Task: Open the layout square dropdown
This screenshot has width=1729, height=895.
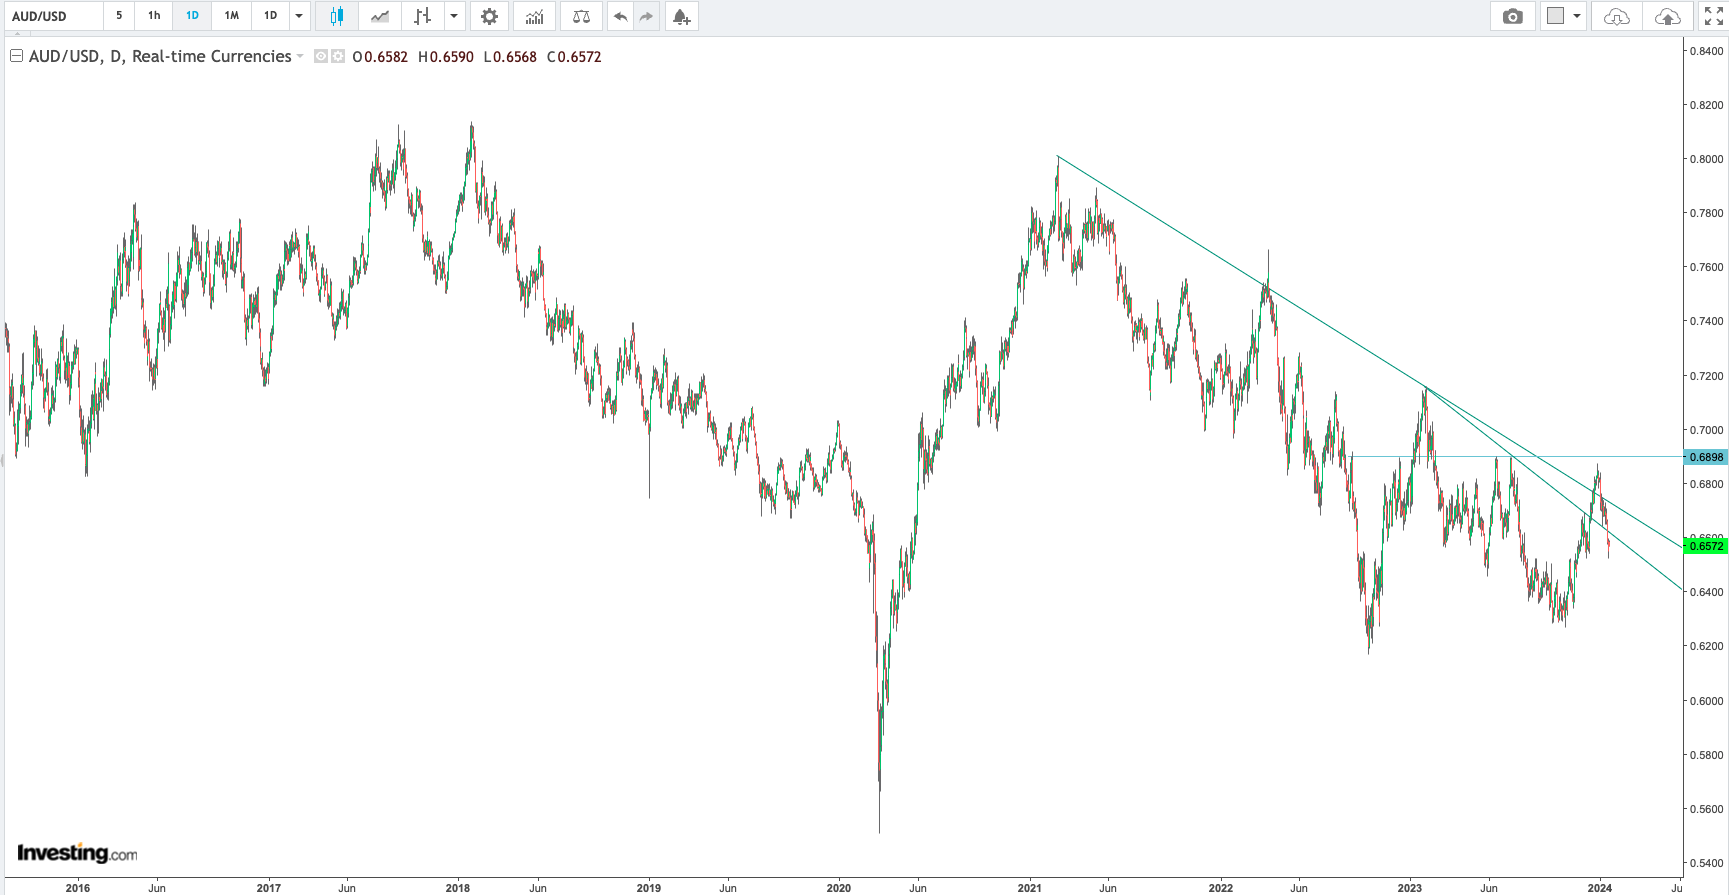Action: pyautogui.click(x=1563, y=16)
